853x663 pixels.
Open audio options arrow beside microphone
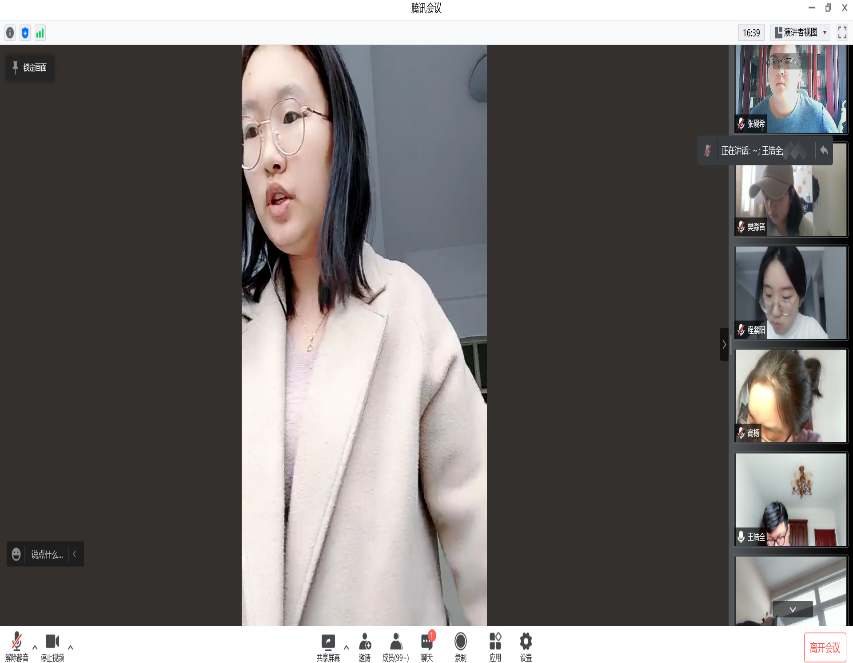35,646
